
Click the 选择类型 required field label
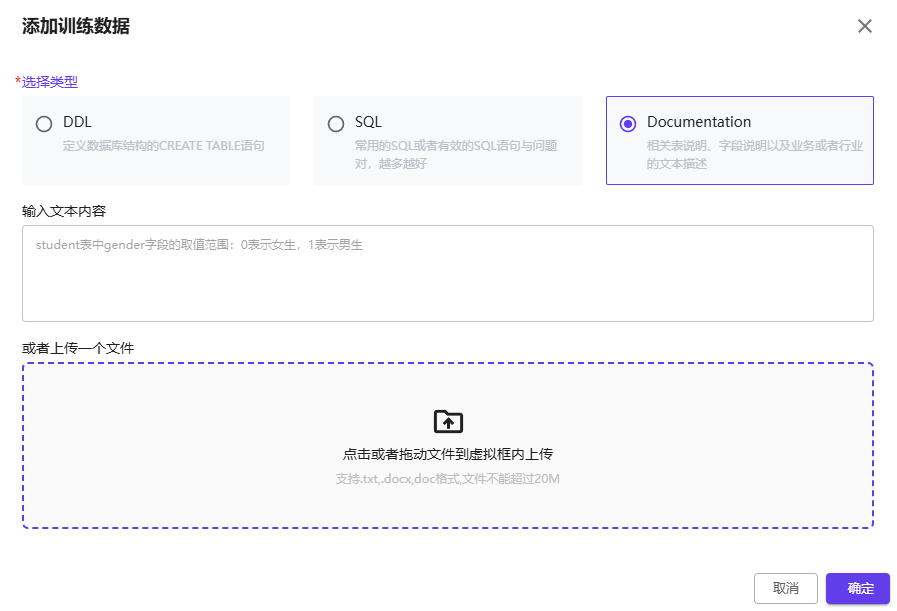click(x=49, y=82)
